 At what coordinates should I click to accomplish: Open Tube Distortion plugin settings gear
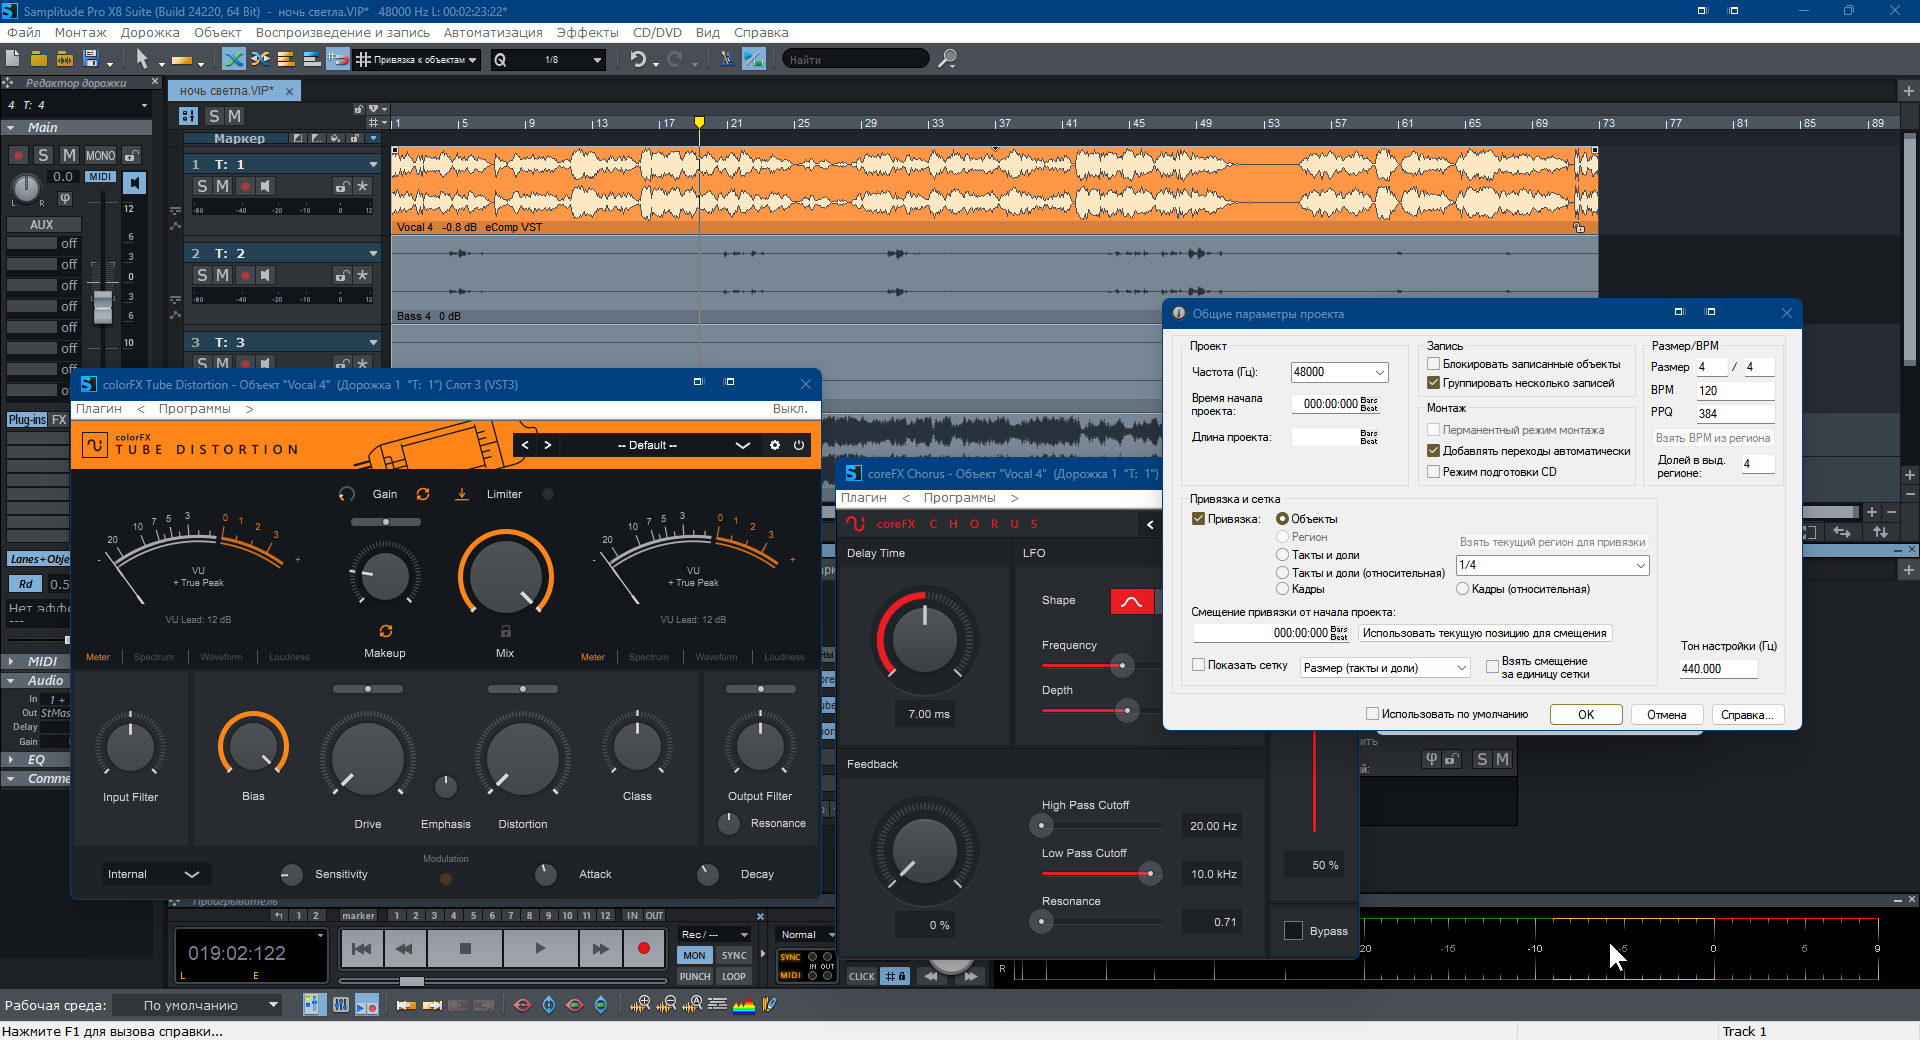[x=775, y=445]
